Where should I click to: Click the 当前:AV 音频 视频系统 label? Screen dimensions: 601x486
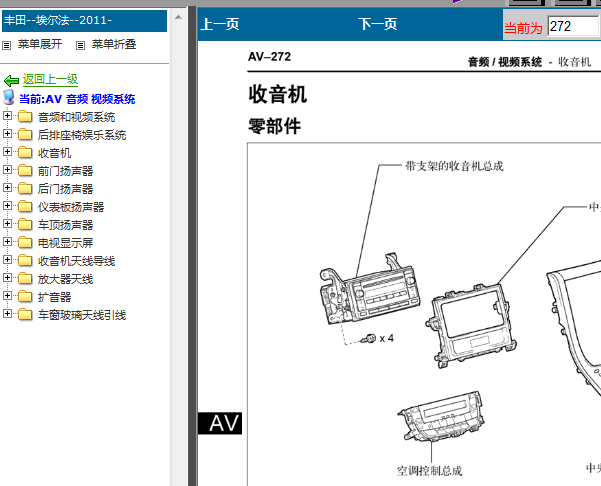77,99
